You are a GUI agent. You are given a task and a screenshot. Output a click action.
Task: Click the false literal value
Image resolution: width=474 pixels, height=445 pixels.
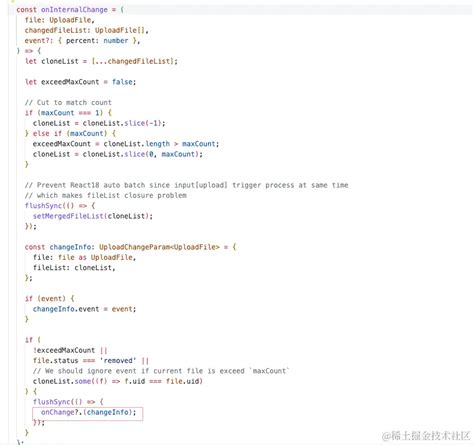[122, 82]
